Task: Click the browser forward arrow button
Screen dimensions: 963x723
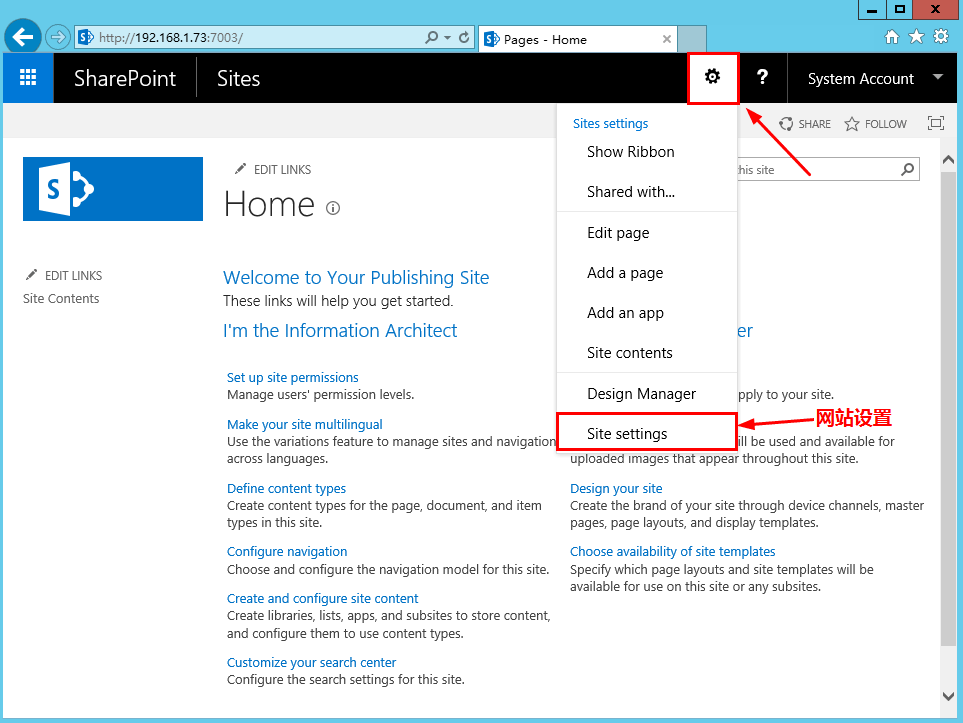Action: (x=58, y=37)
